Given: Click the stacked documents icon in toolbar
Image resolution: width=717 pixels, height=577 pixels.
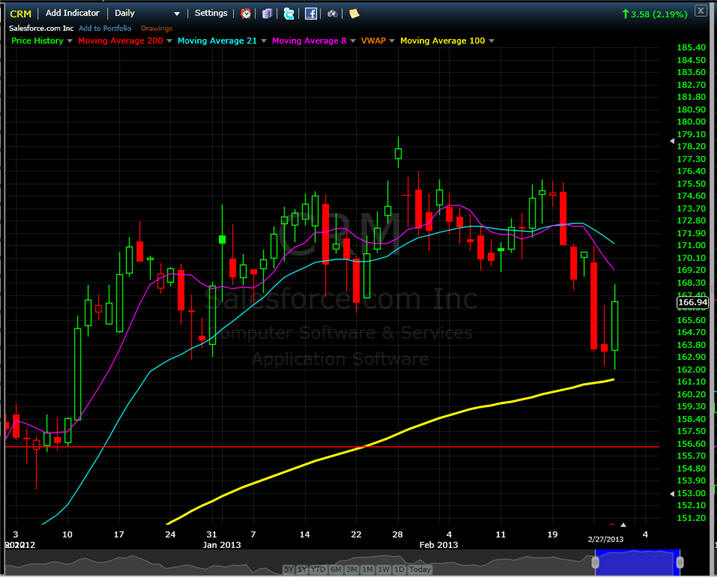Looking at the screenshot, I should pos(267,14).
